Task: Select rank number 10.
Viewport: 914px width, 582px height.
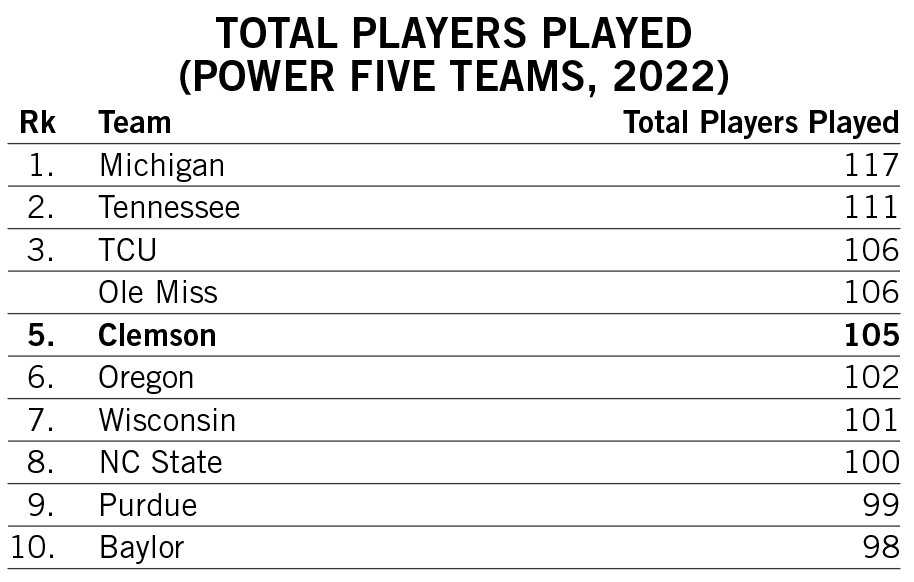Action: pos(33,548)
